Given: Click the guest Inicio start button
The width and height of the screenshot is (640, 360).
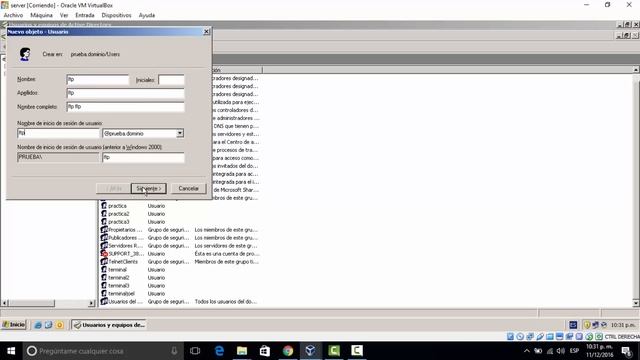Looking at the screenshot, I should (14, 325).
